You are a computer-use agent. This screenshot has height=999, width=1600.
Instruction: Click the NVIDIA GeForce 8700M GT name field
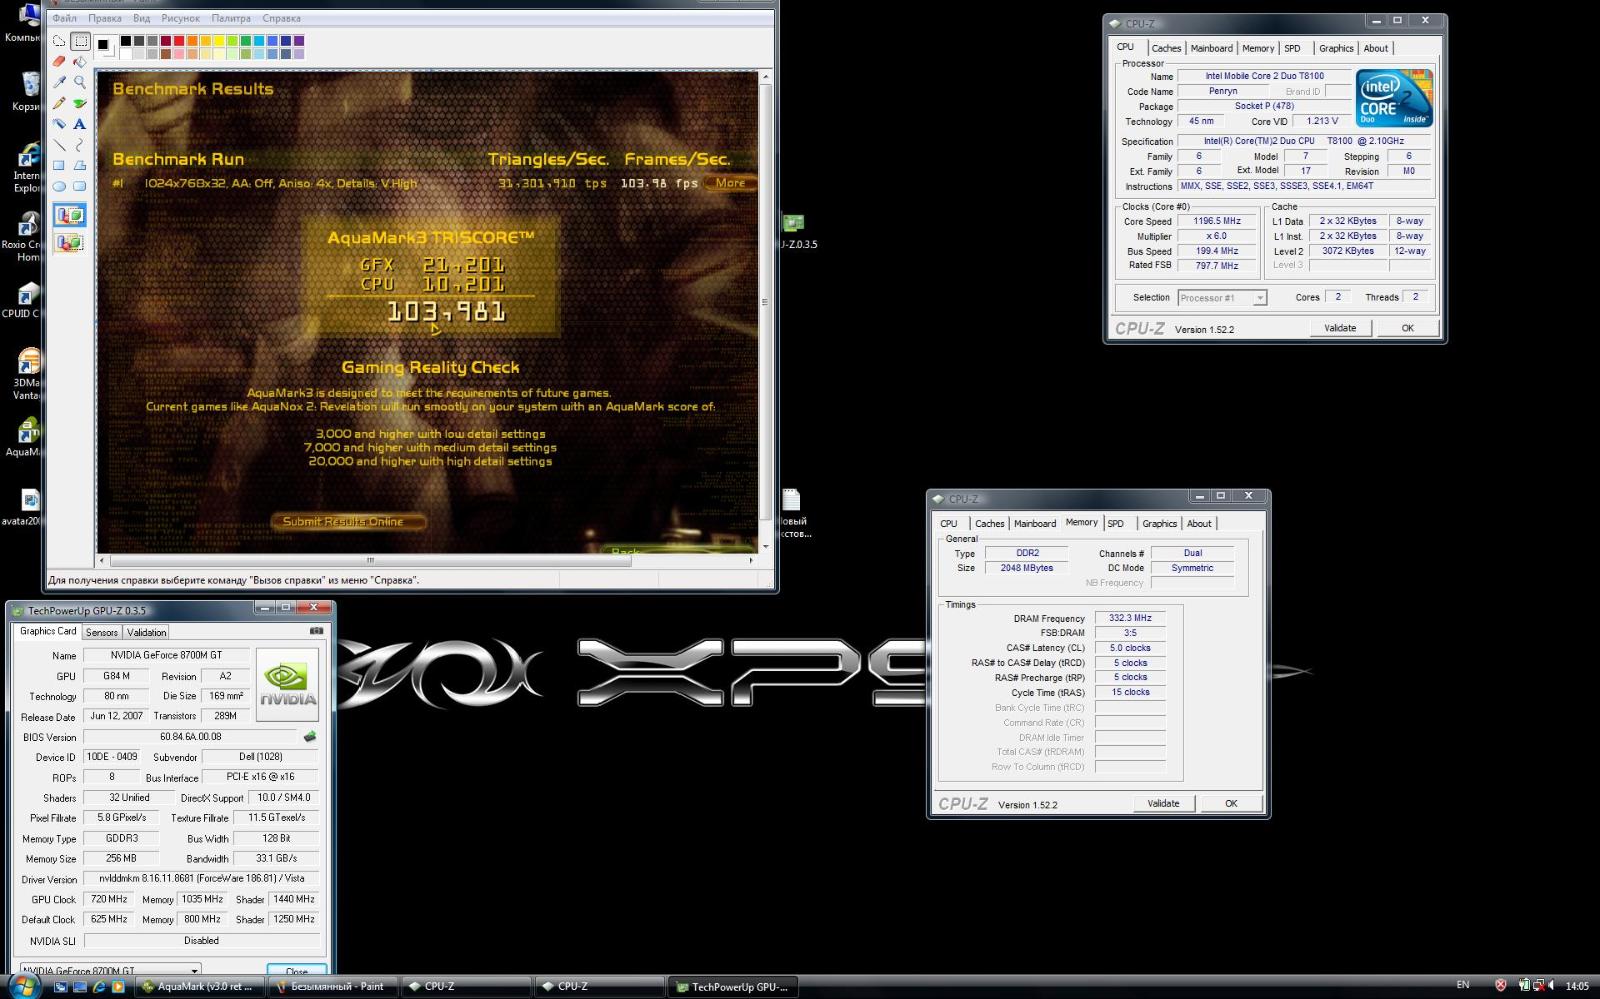[166, 656]
